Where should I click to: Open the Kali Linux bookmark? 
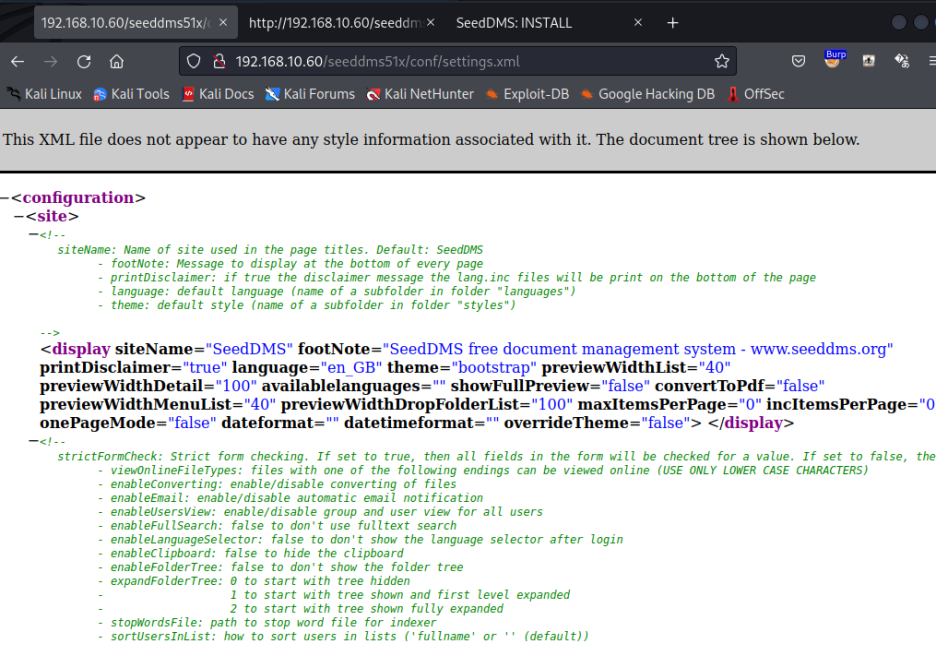click(44, 94)
